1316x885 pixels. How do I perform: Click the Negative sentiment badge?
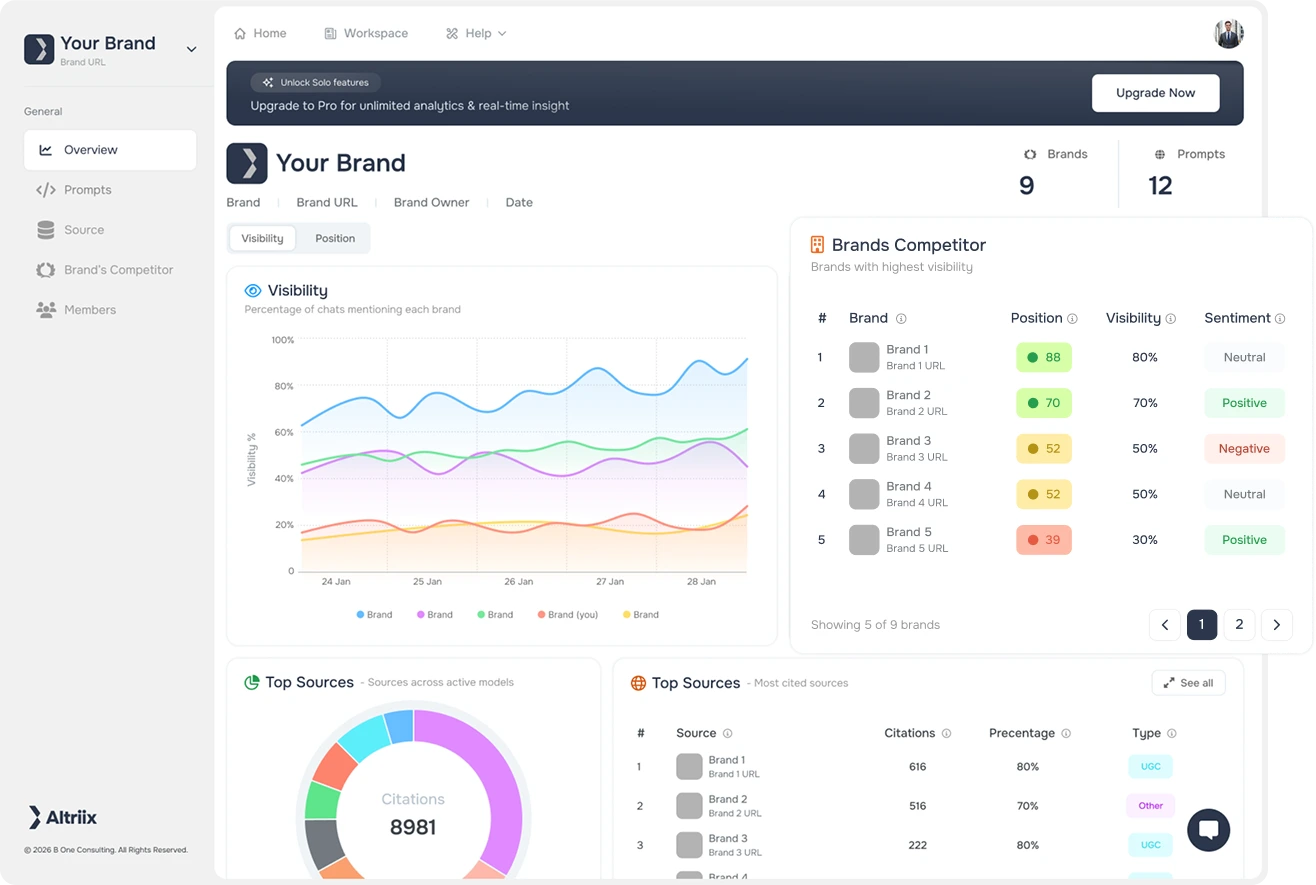pos(1244,448)
